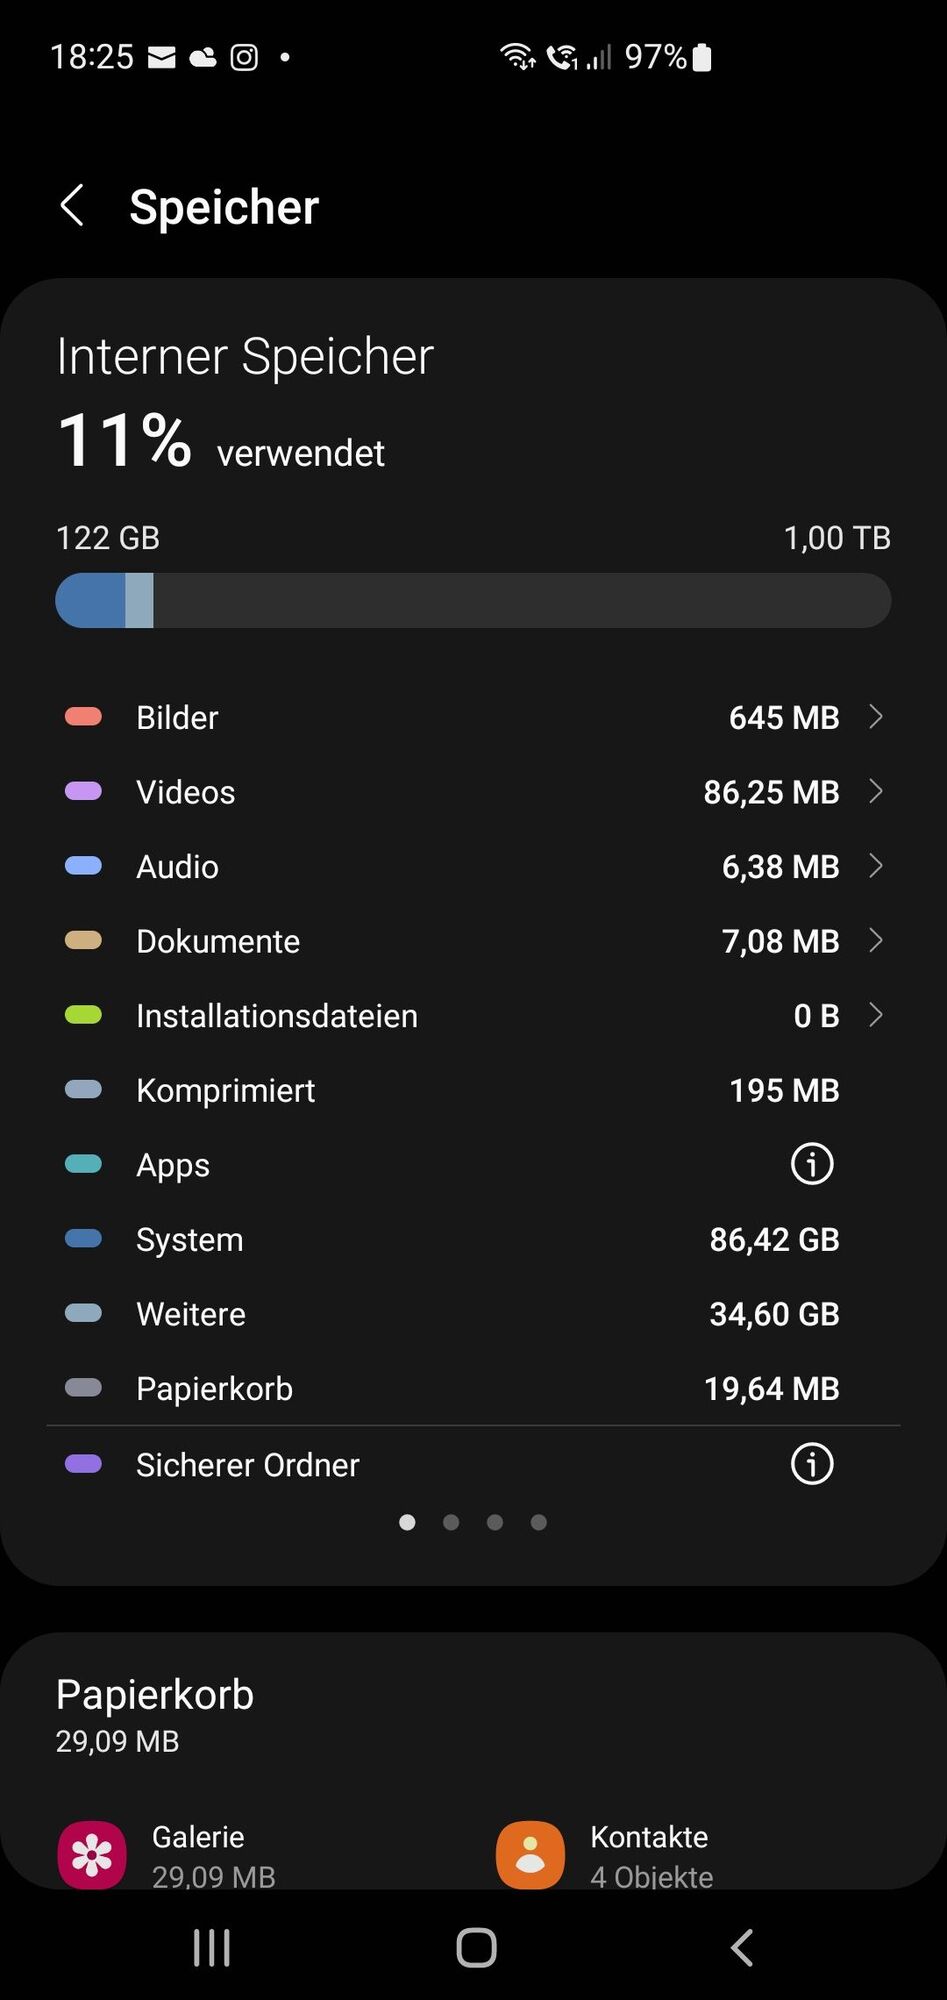Select the System row showing 86,42 GB
The image size is (947, 2000).
470,1239
